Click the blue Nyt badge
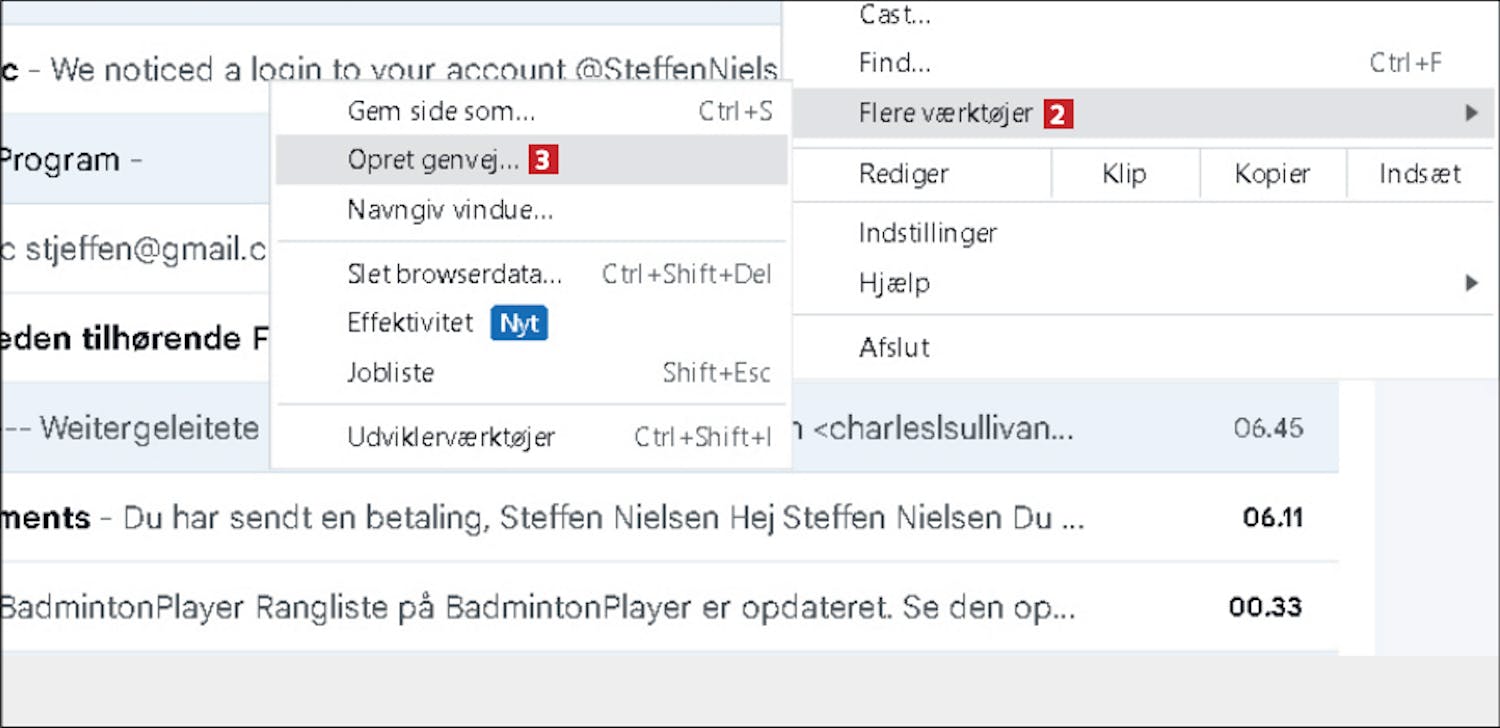This screenshot has height=728, width=1500. pos(519,324)
